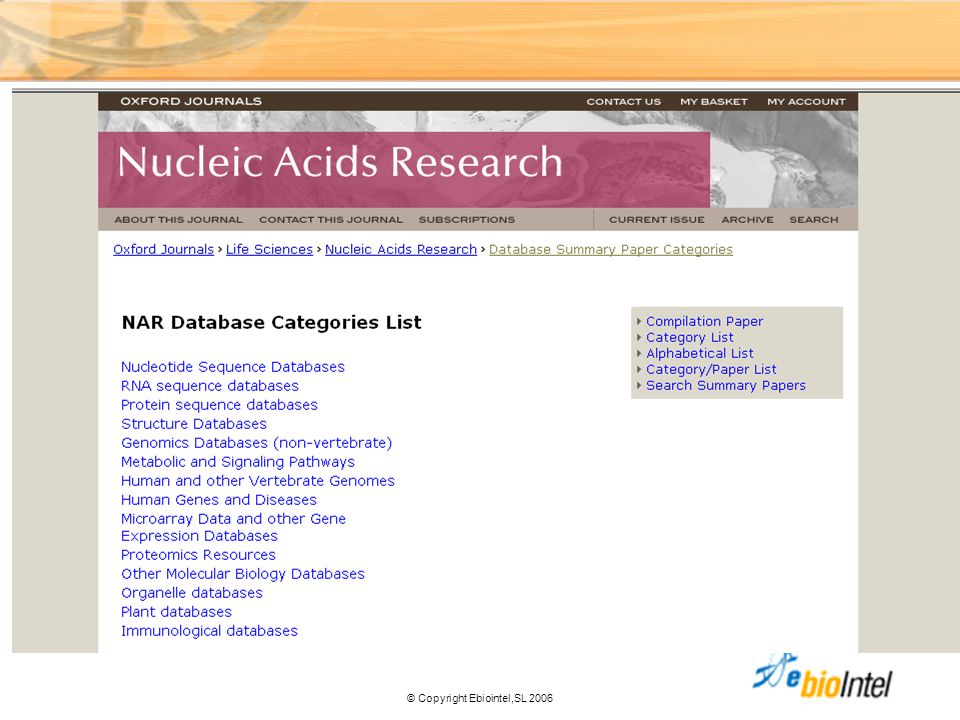Open Organelle databases category

coord(192,593)
